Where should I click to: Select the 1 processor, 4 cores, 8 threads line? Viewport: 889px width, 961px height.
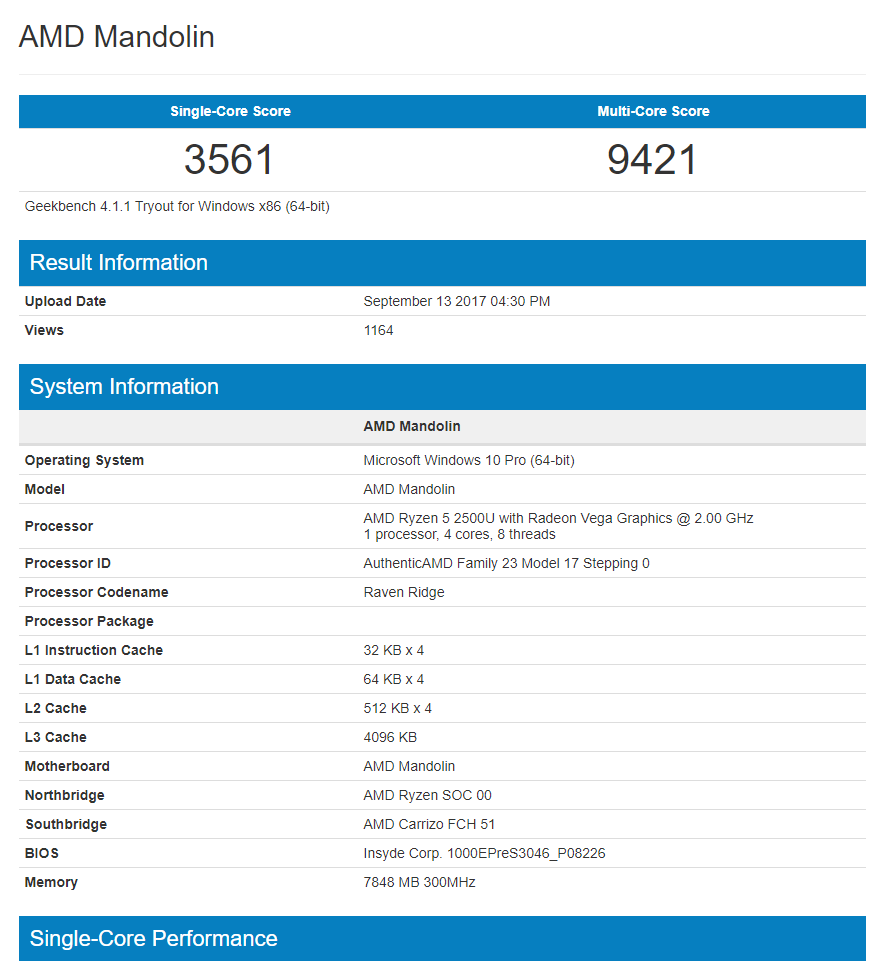tap(460, 534)
